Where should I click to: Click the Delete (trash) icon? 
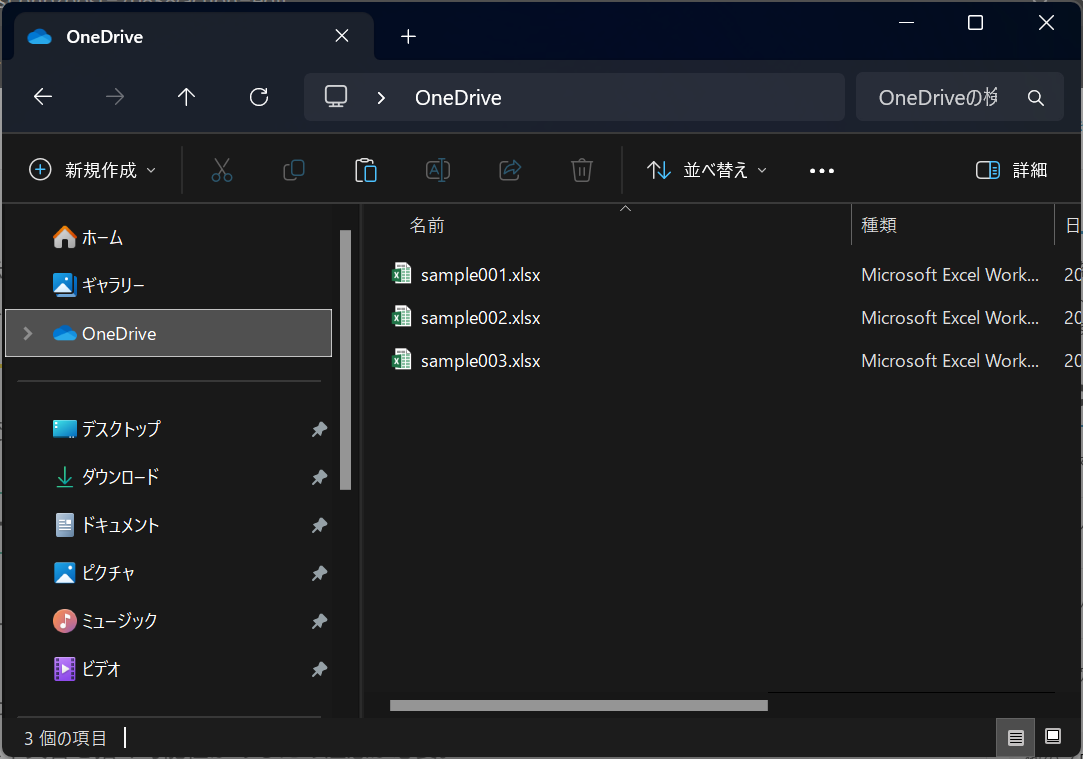(582, 170)
